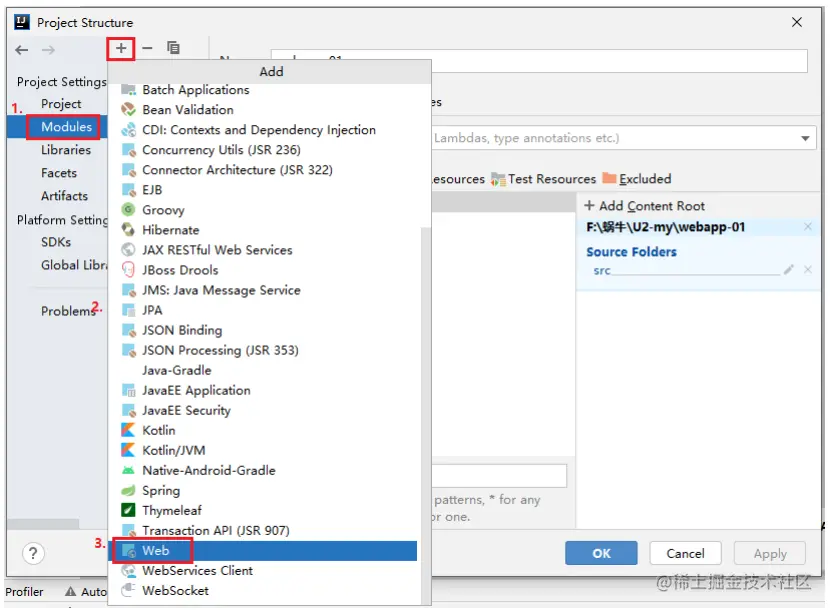Viewport: 830px width, 610px height.
Task: Click the Add (+) toolbar button
Action: (x=121, y=49)
